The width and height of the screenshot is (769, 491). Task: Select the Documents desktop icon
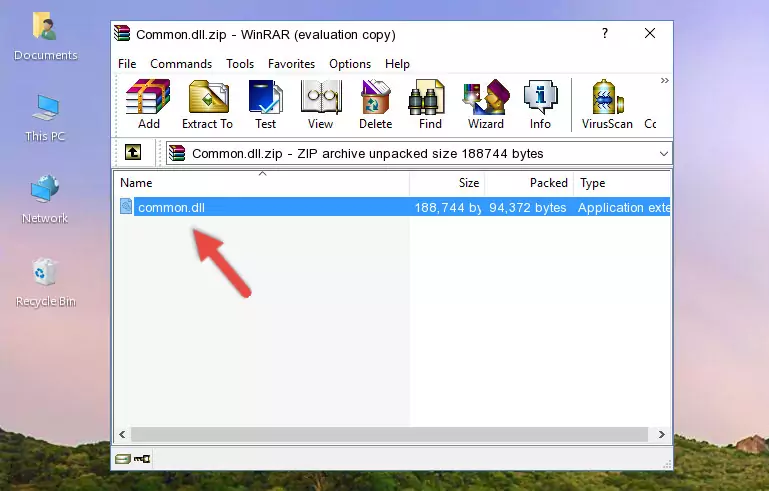45,36
